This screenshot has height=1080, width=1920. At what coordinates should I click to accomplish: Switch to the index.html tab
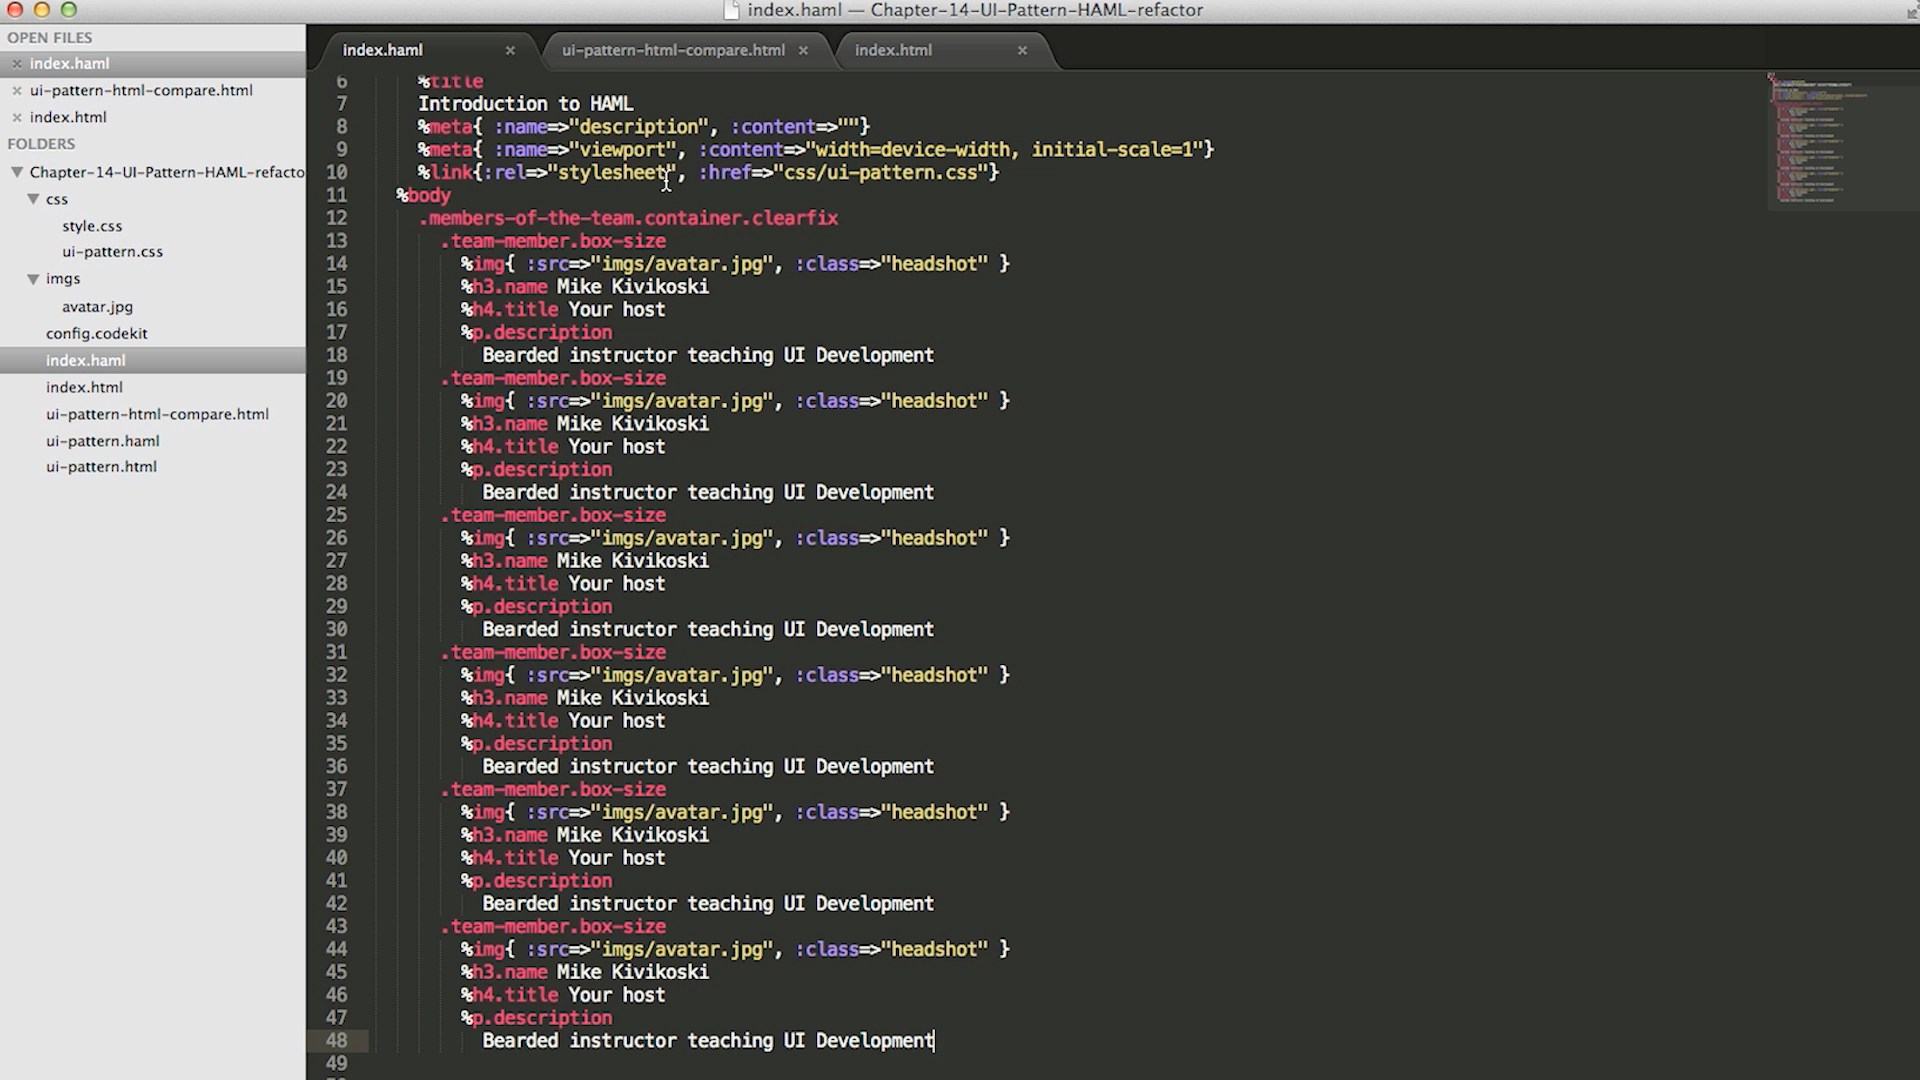point(893,50)
